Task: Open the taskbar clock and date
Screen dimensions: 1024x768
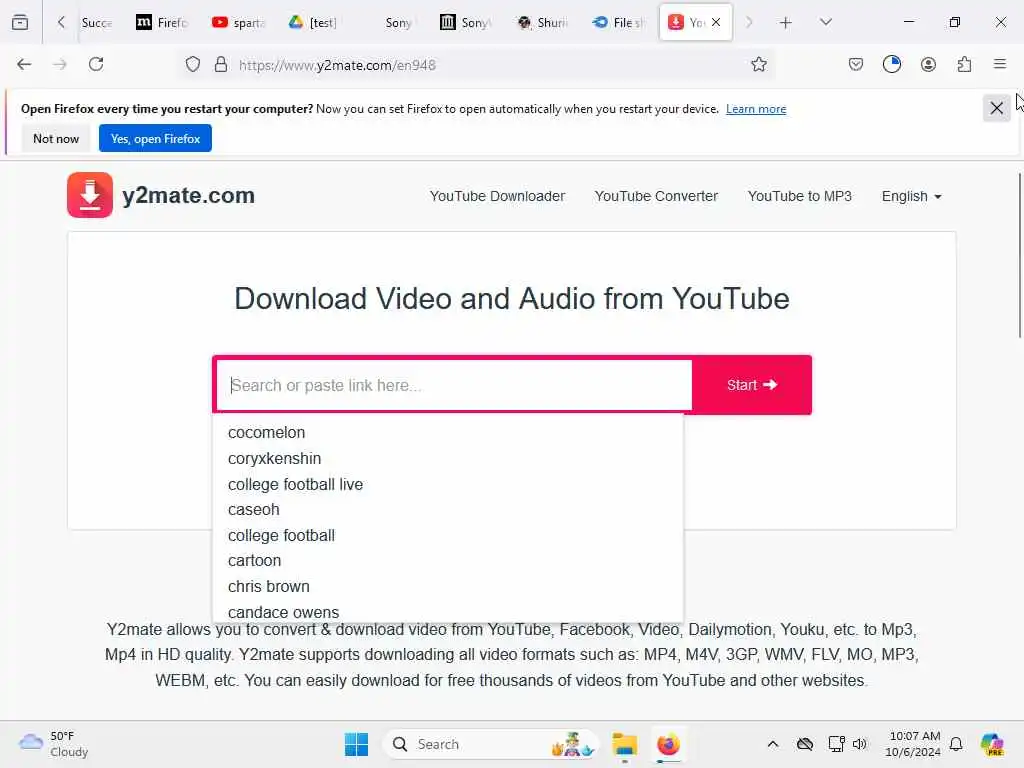Action: 913,744
